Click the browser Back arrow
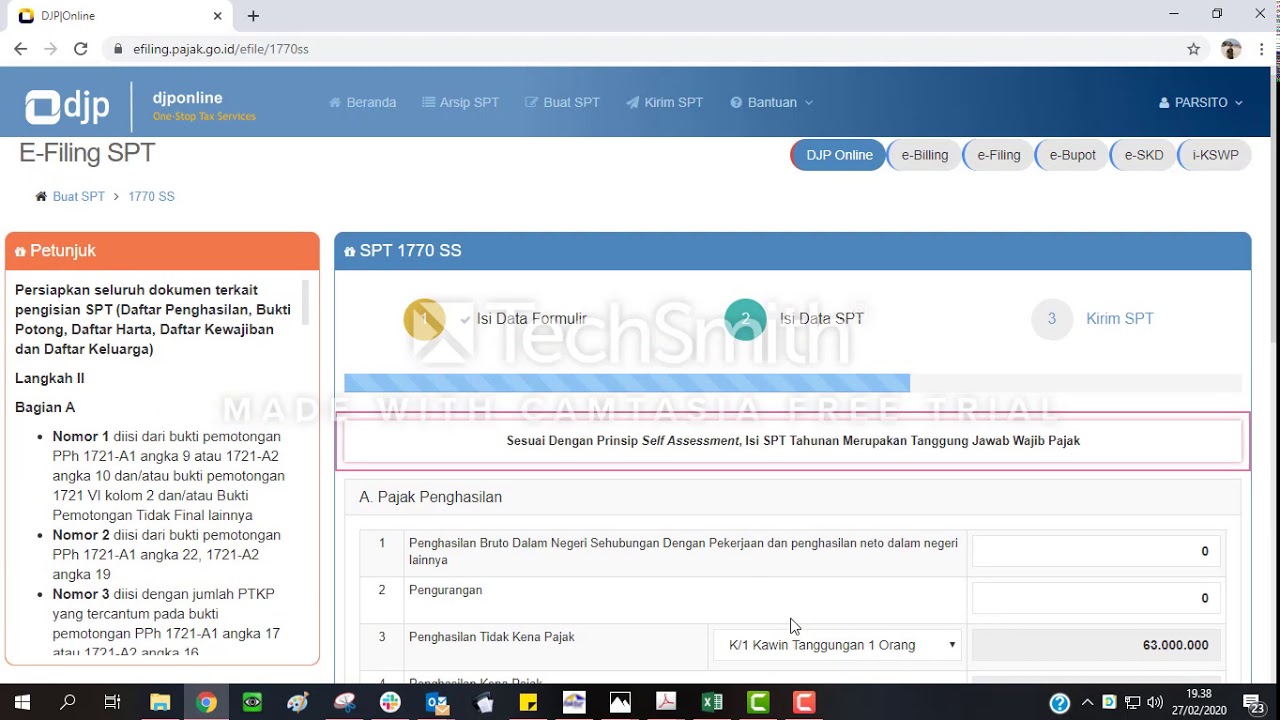 point(20,49)
